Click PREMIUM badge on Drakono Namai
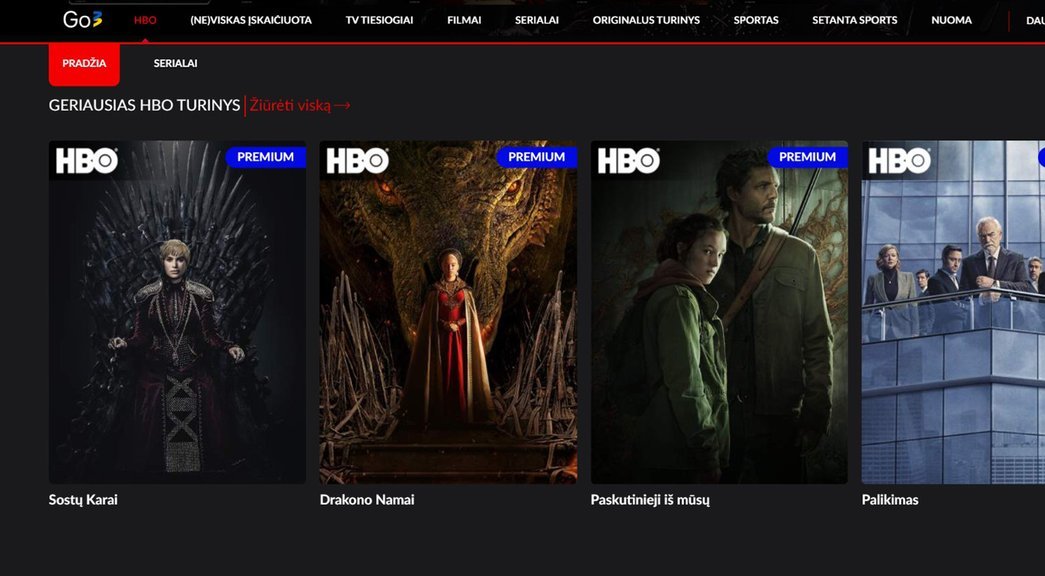 536,157
